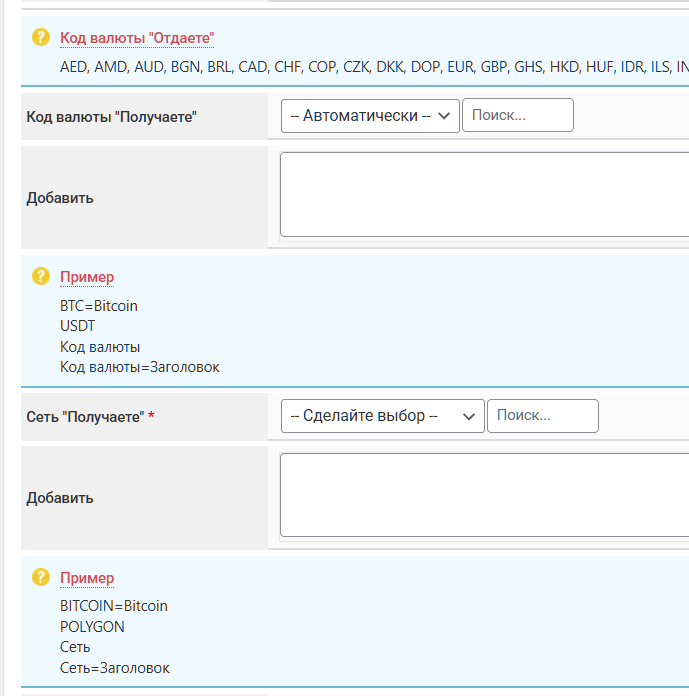Expand the "Сделайте выбор" network dropdown

382,416
